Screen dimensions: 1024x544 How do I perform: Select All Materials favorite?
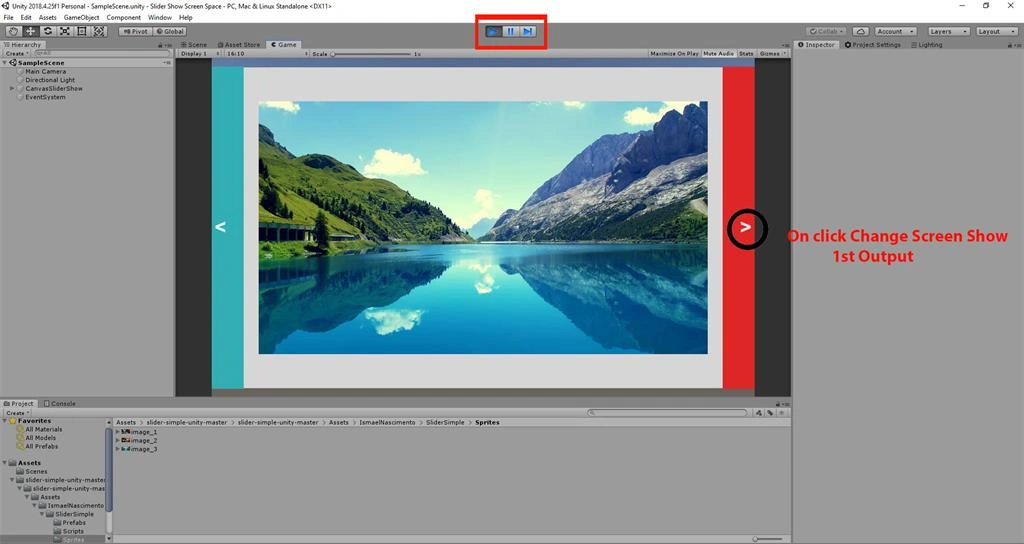(x=44, y=429)
